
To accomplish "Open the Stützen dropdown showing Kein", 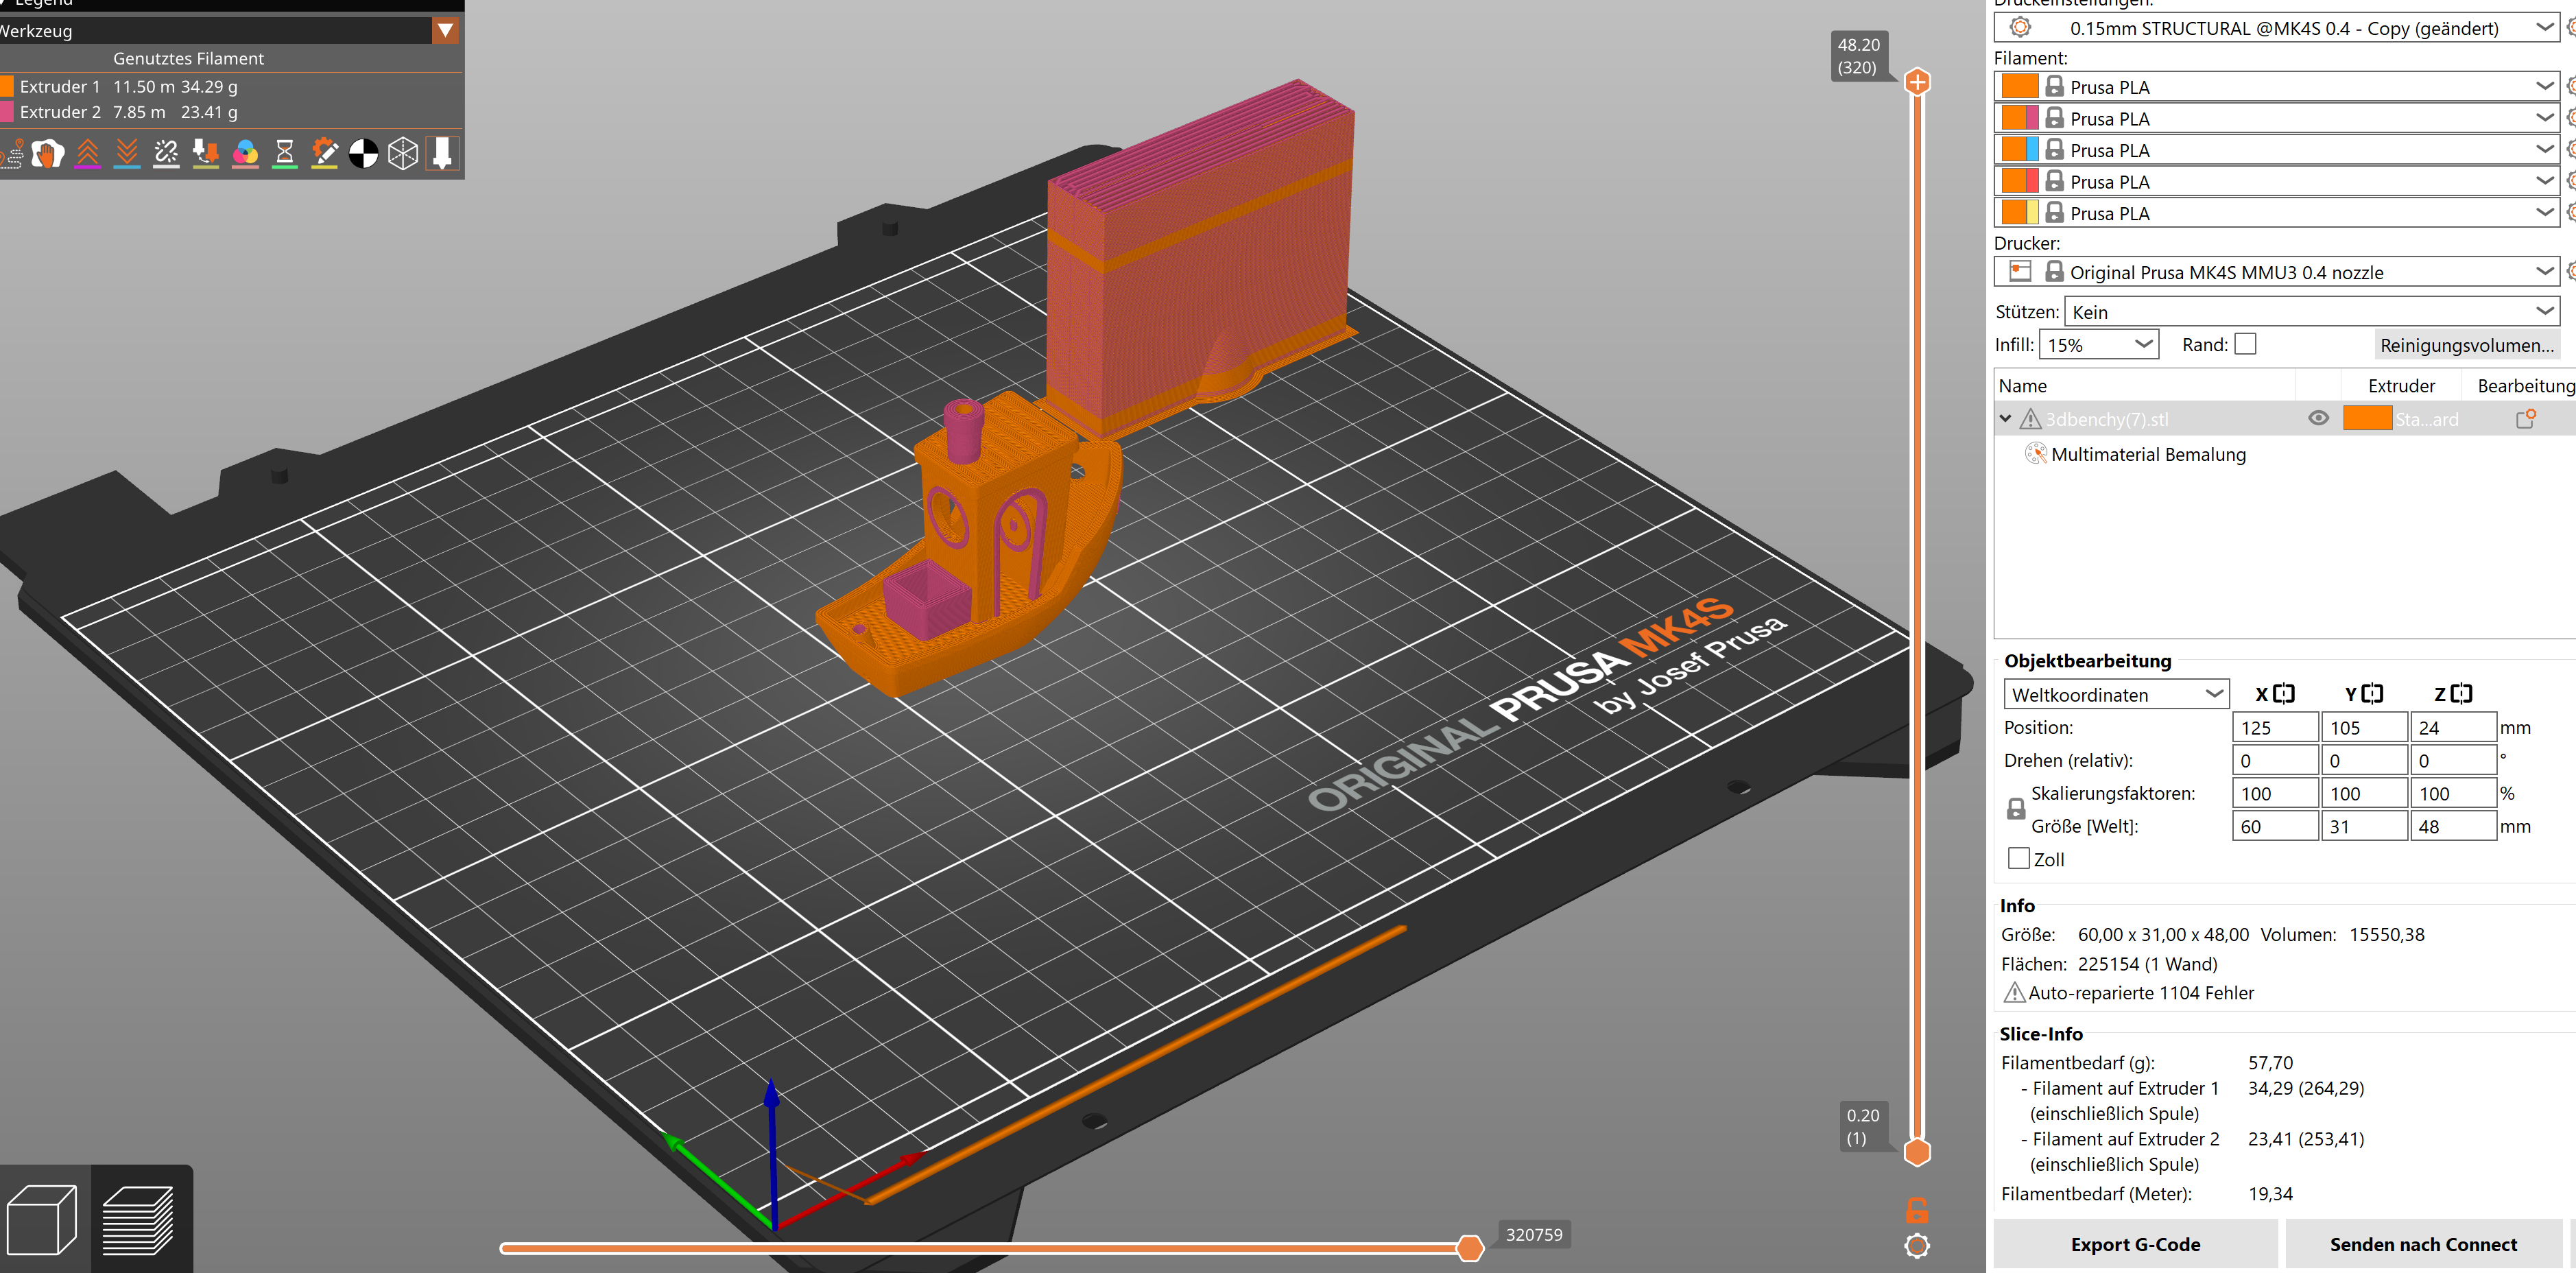I will tap(2311, 312).
